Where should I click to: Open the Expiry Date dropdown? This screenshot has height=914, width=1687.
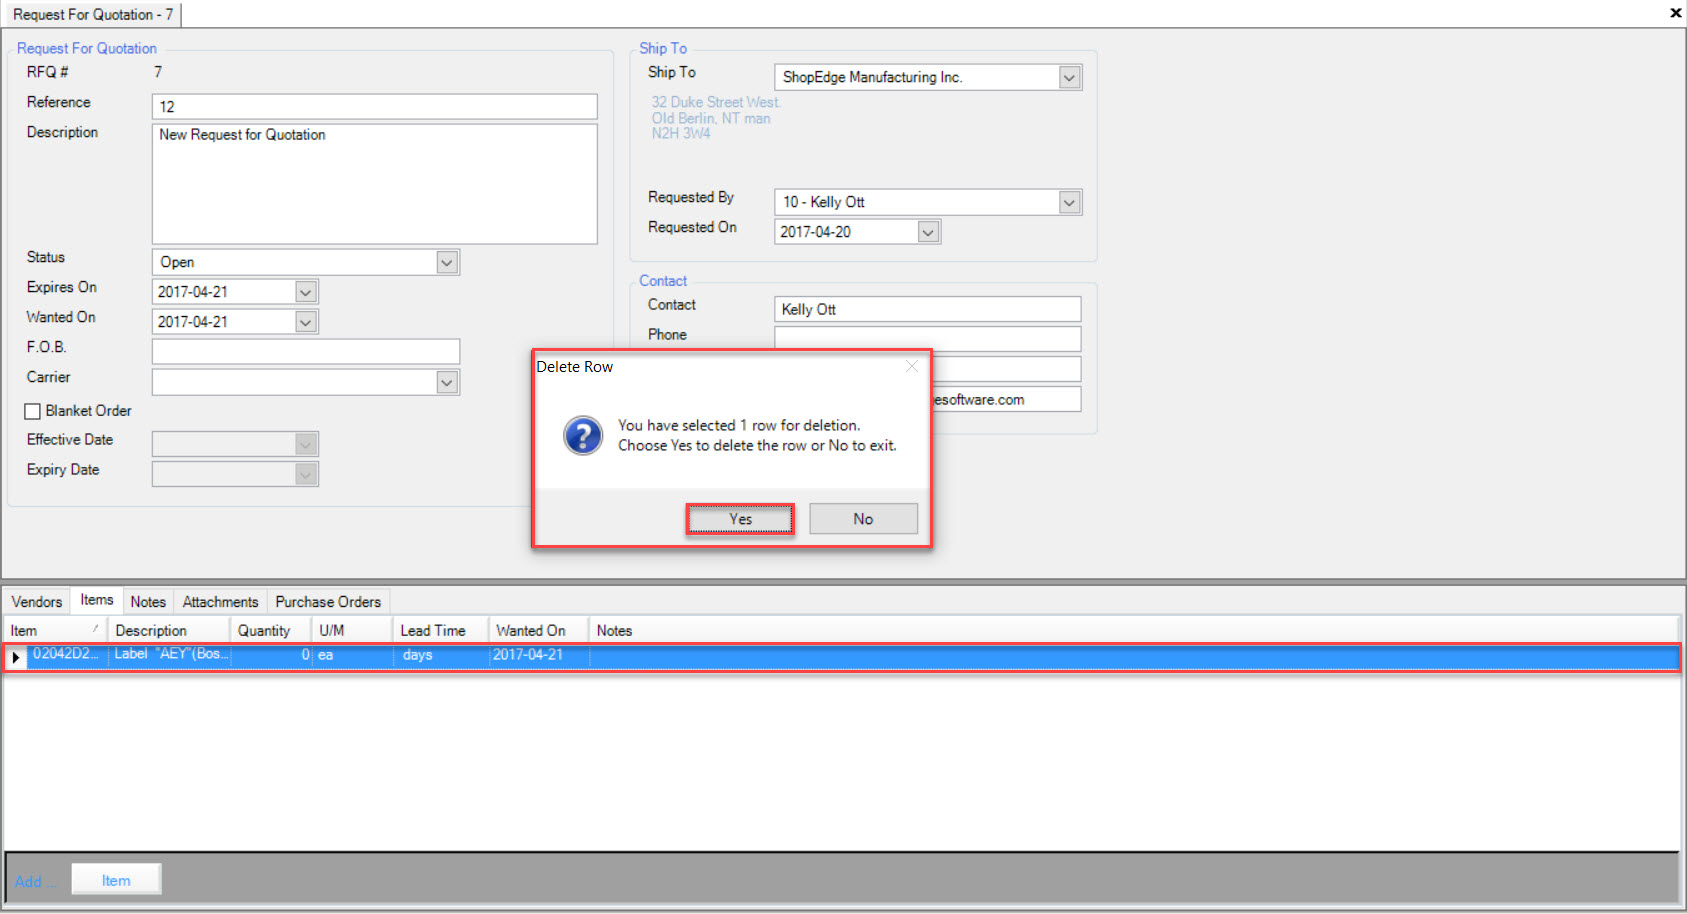[x=306, y=474]
